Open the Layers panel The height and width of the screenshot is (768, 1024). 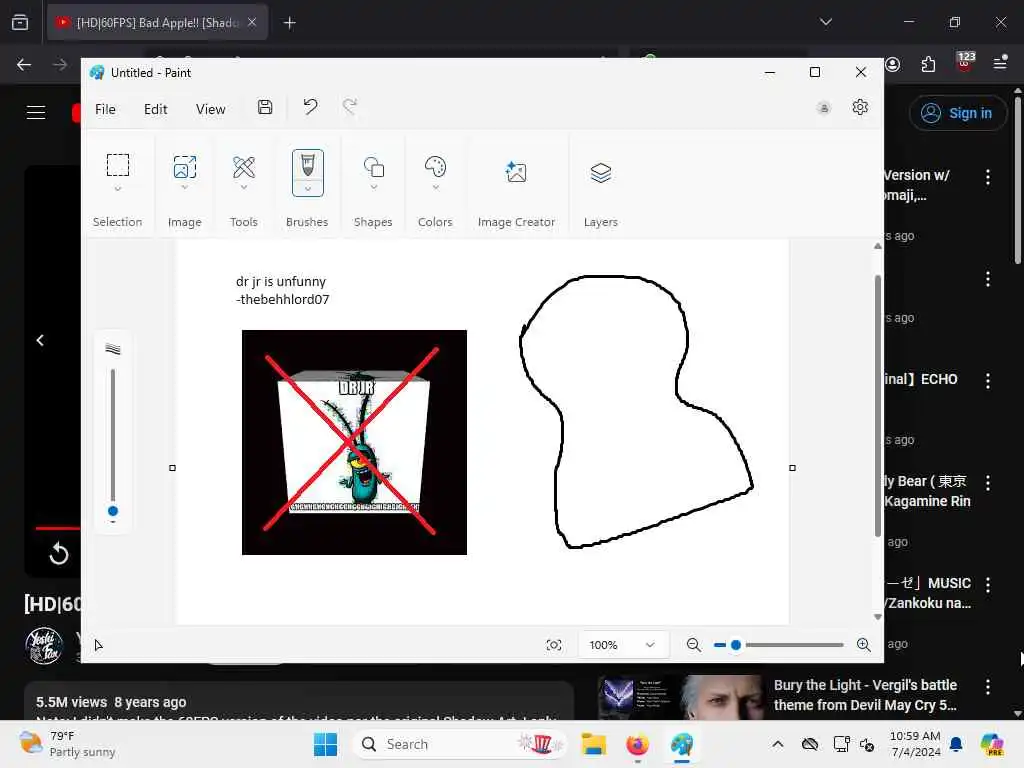601,173
